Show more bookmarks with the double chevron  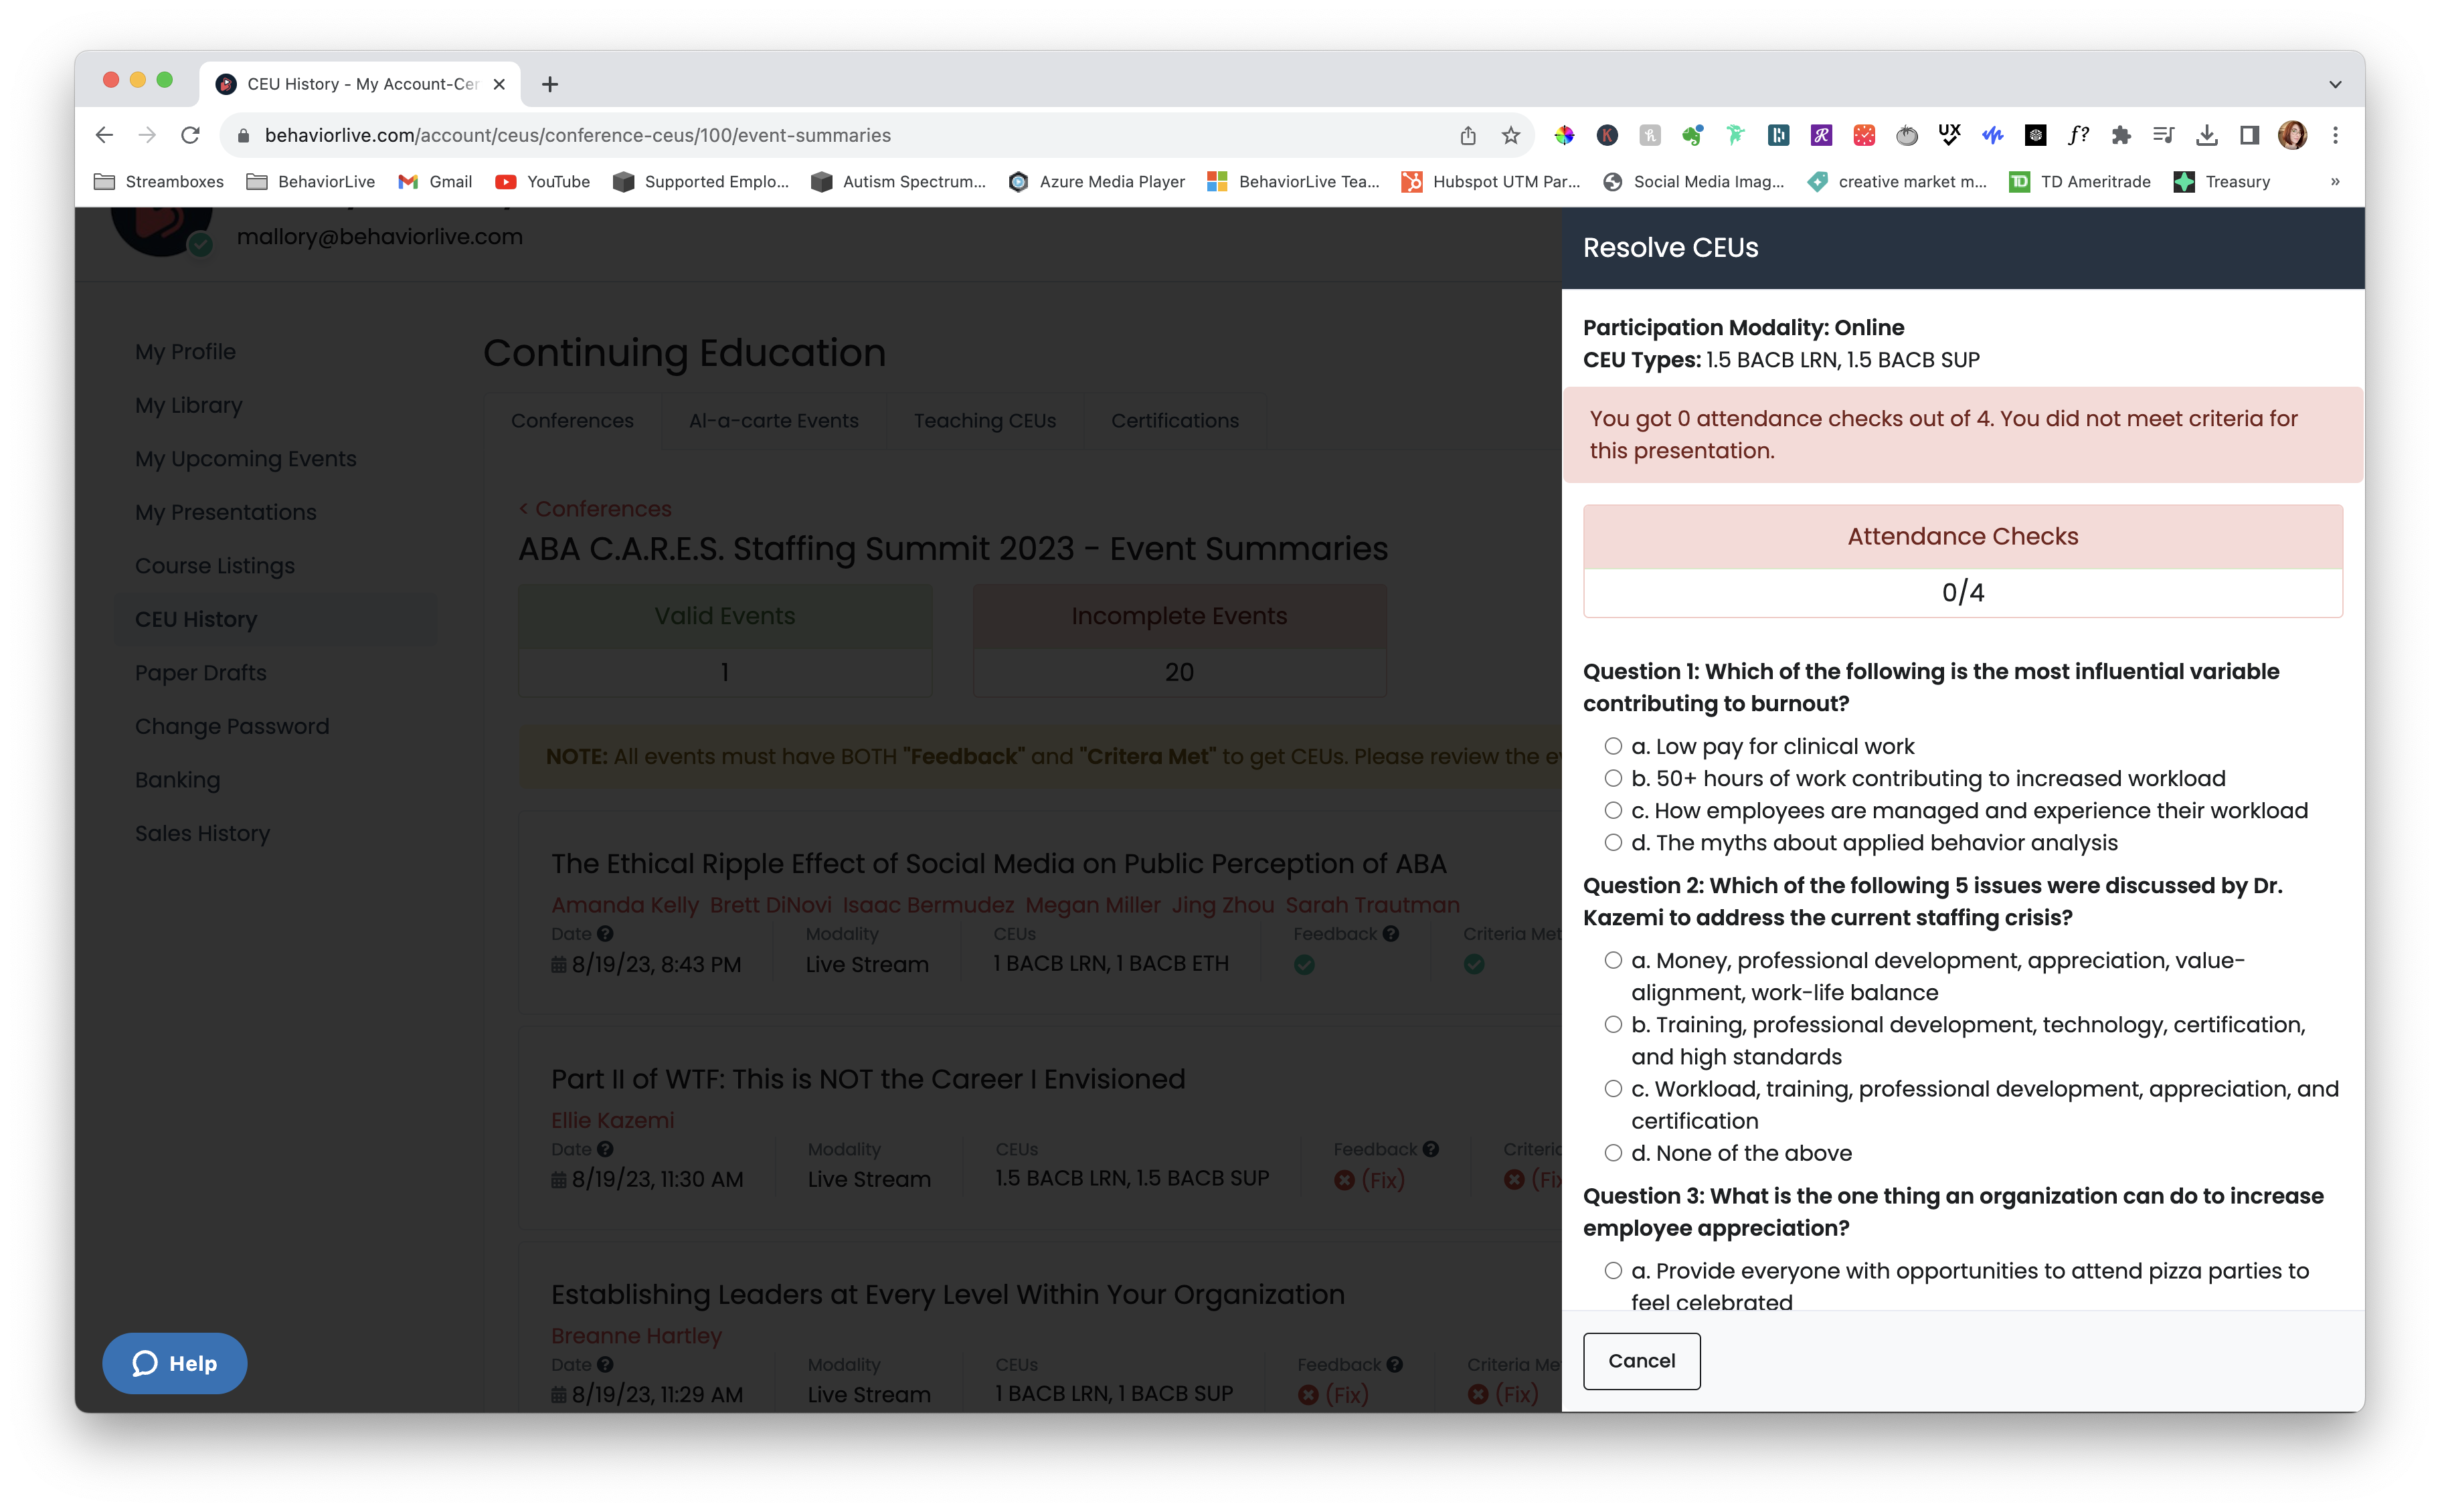pyautogui.click(x=2335, y=181)
